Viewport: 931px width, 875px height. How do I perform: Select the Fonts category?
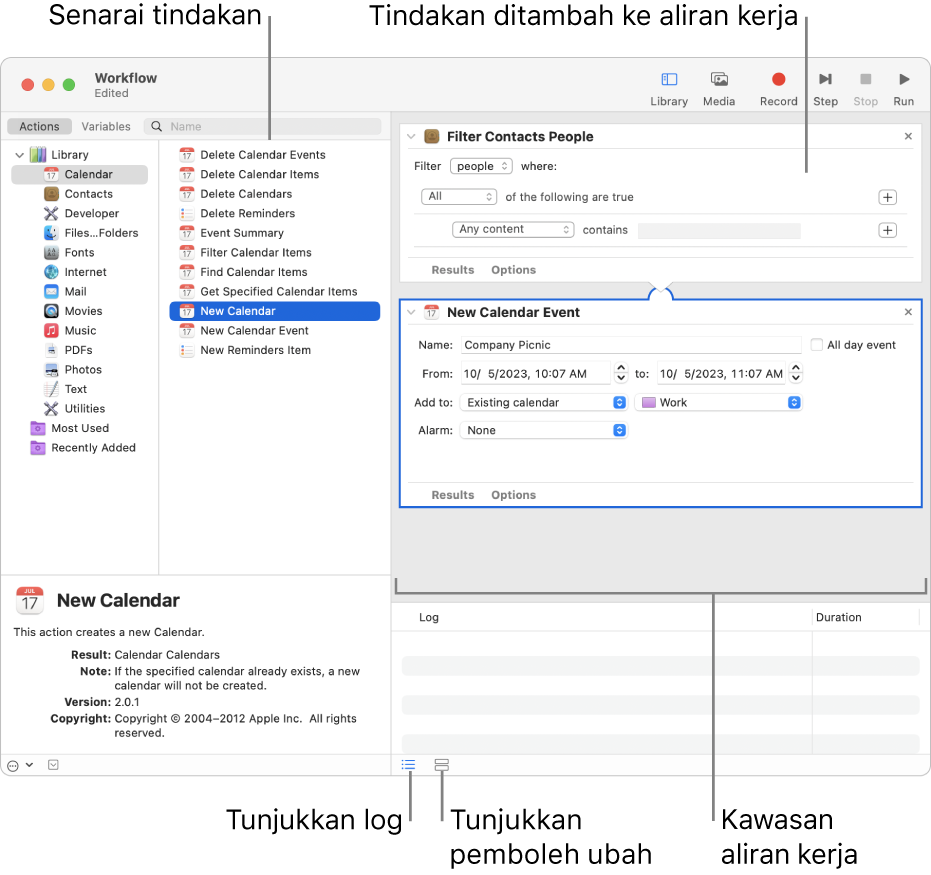click(80, 252)
